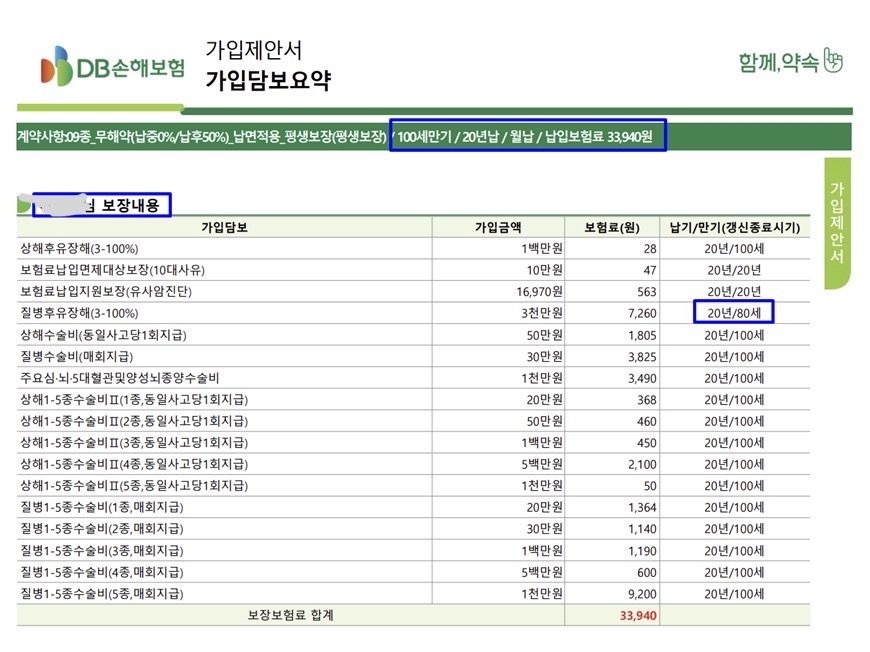Click the highlighted 20년/80세 cell
This screenshot has height=652, width=870.
pyautogui.click(x=734, y=313)
